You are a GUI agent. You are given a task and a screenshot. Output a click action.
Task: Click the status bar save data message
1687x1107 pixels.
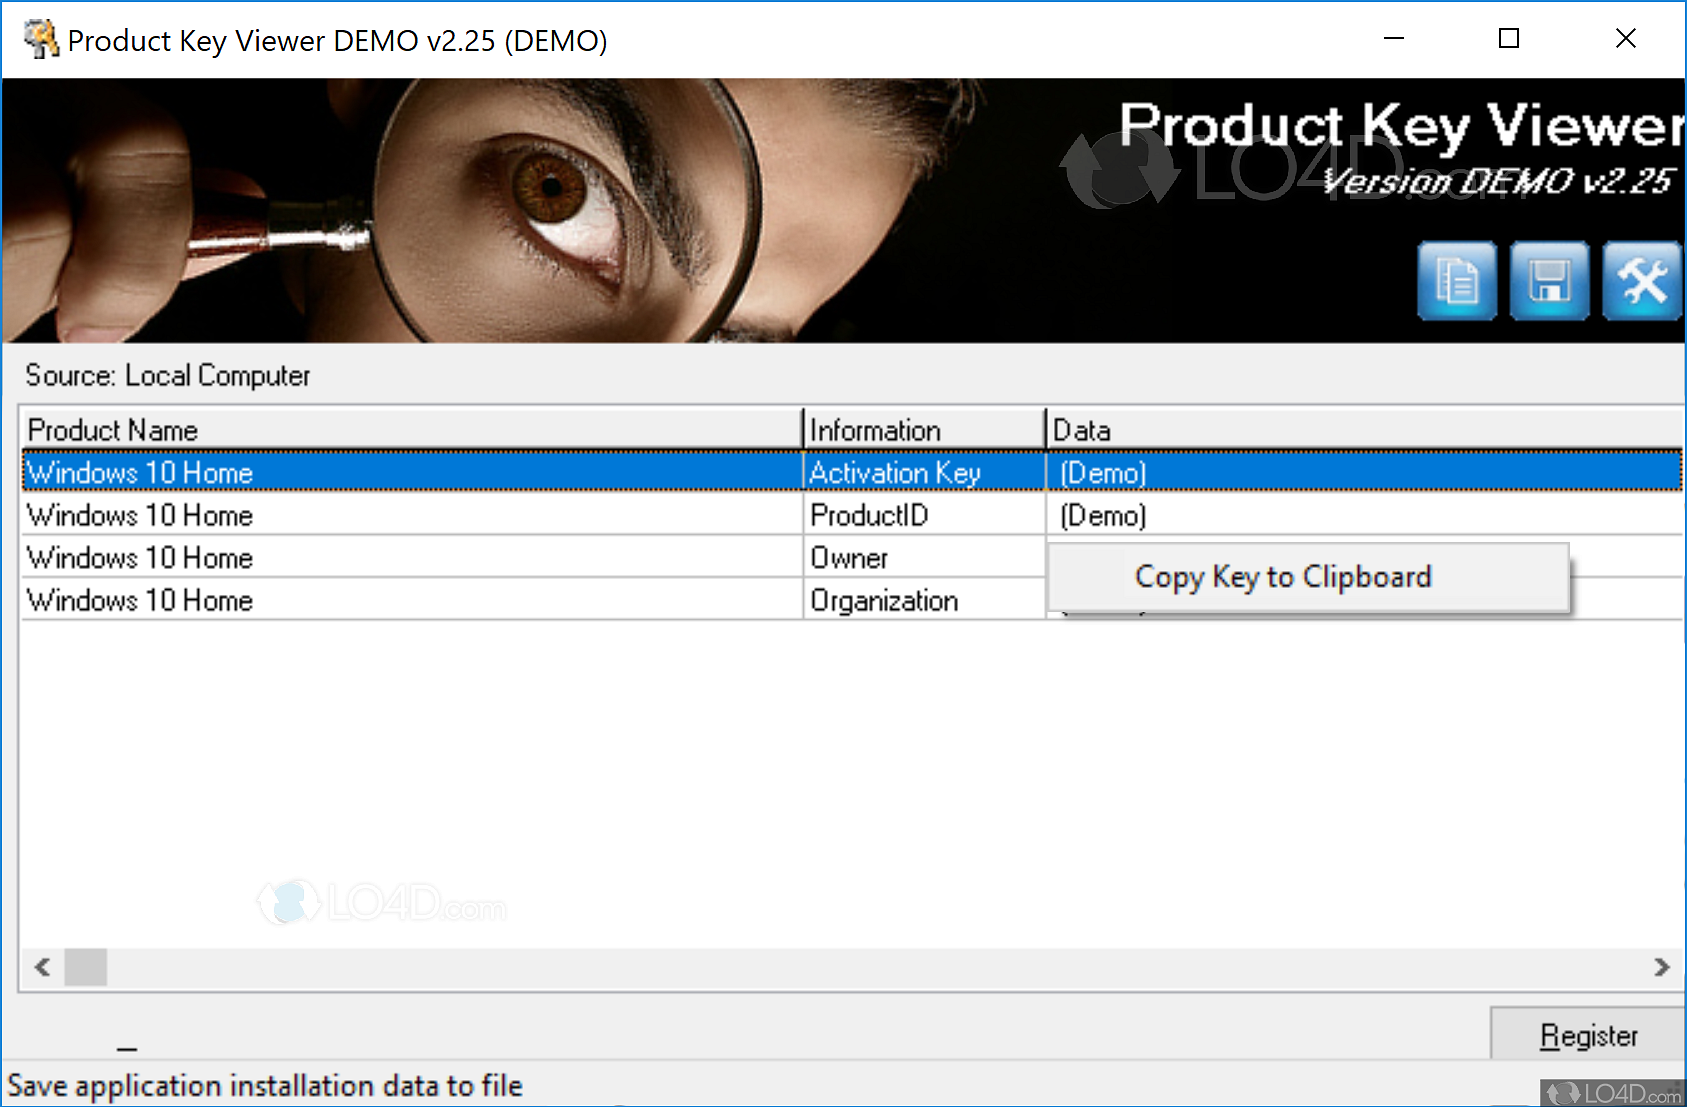265,1085
